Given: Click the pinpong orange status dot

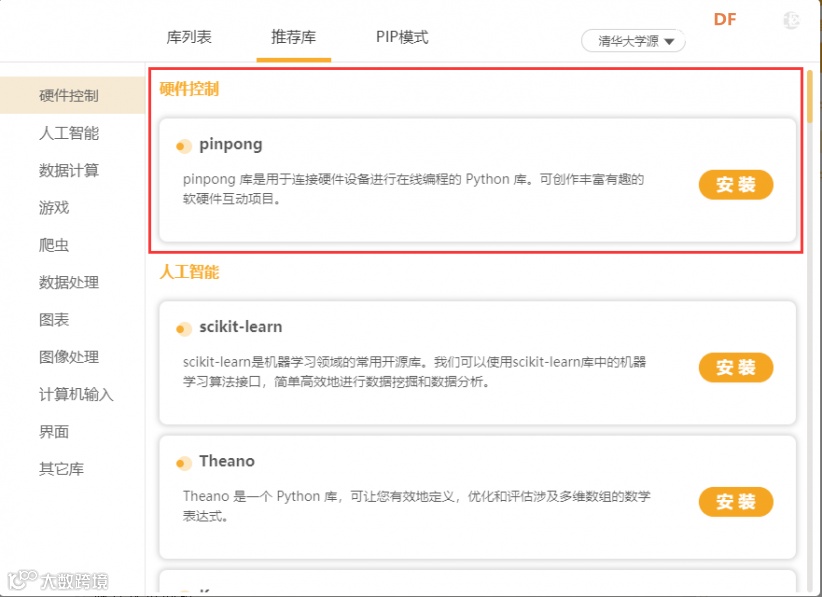Looking at the screenshot, I should pyautogui.click(x=183, y=146).
